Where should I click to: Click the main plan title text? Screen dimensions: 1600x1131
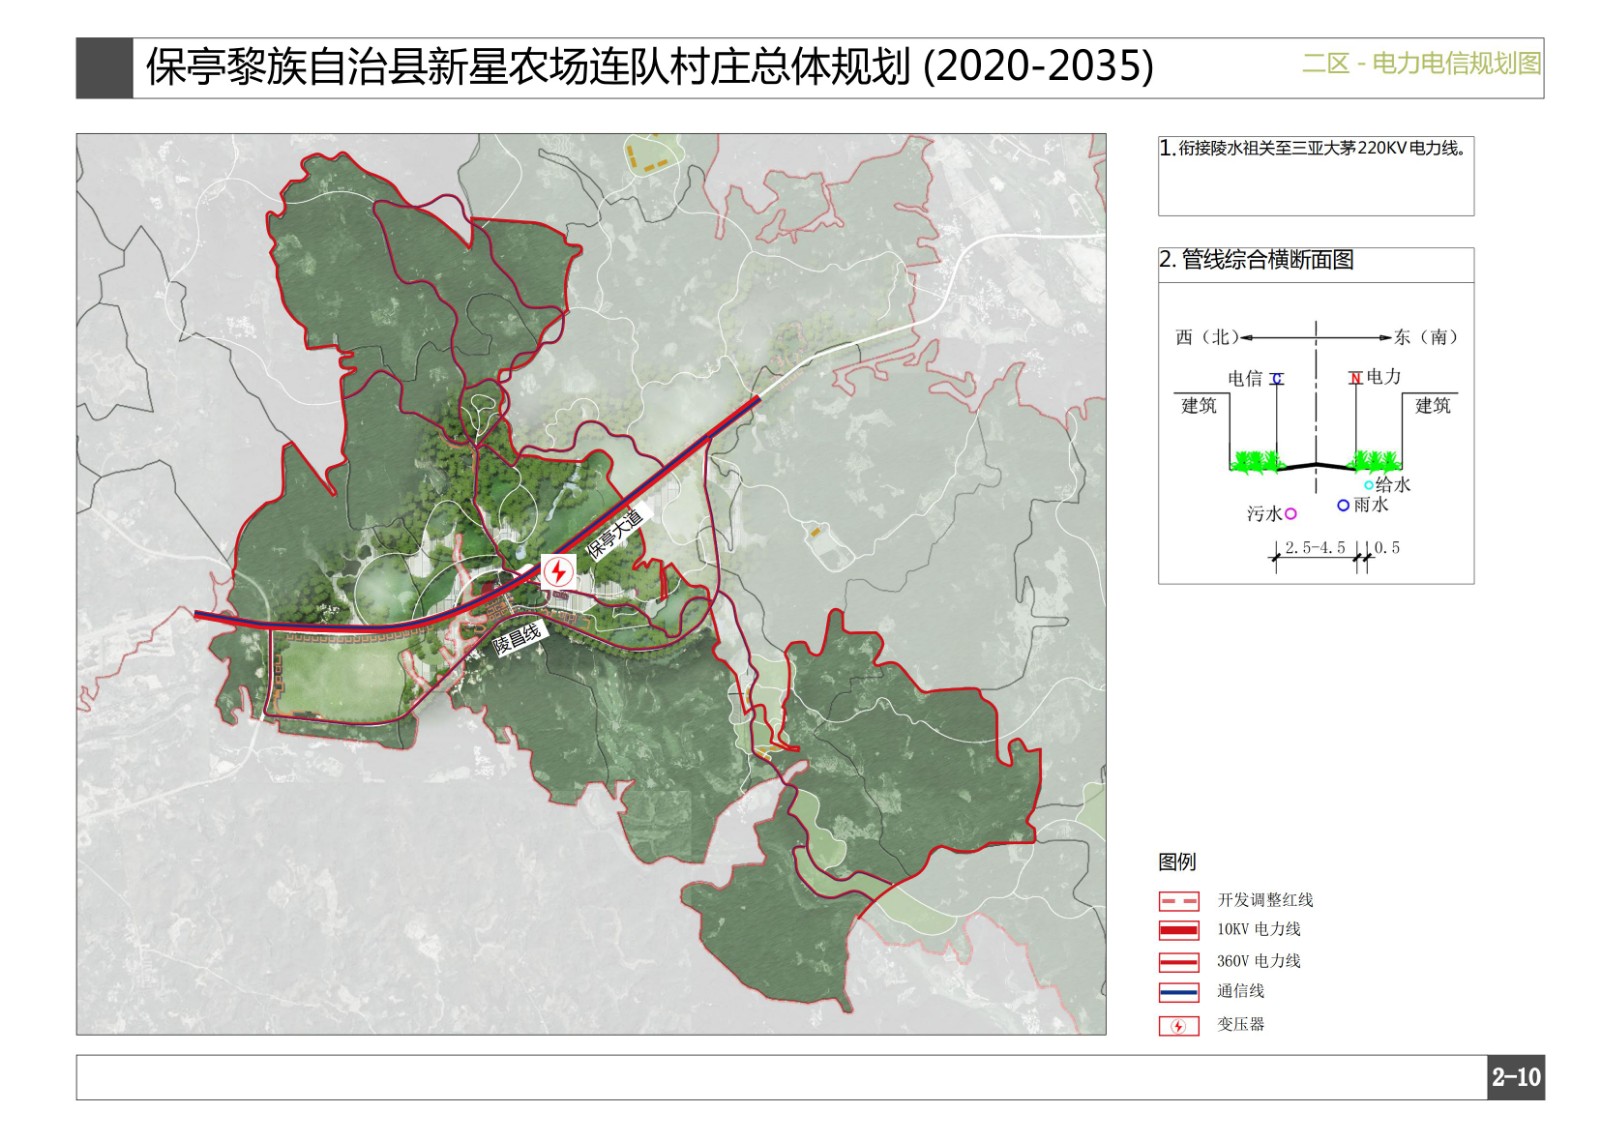tap(649, 67)
